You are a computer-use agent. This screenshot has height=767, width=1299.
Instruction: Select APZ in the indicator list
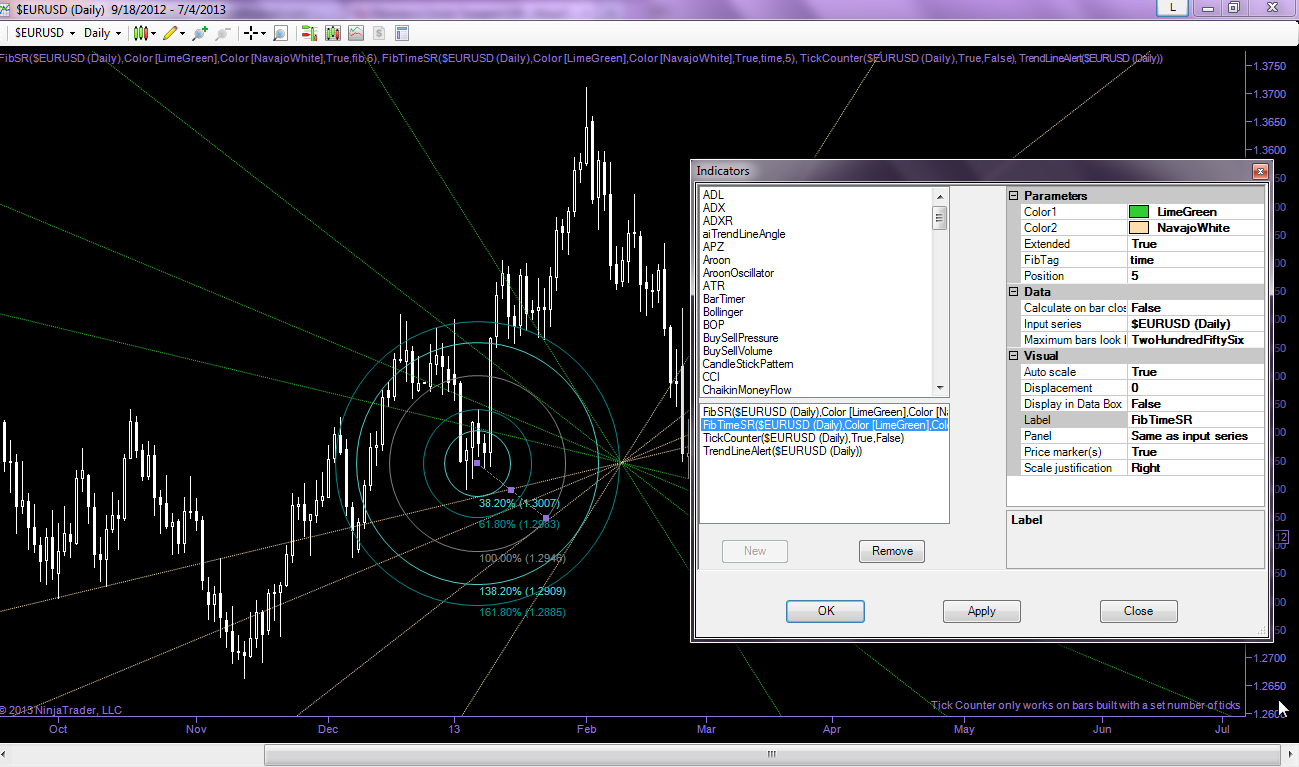point(713,247)
